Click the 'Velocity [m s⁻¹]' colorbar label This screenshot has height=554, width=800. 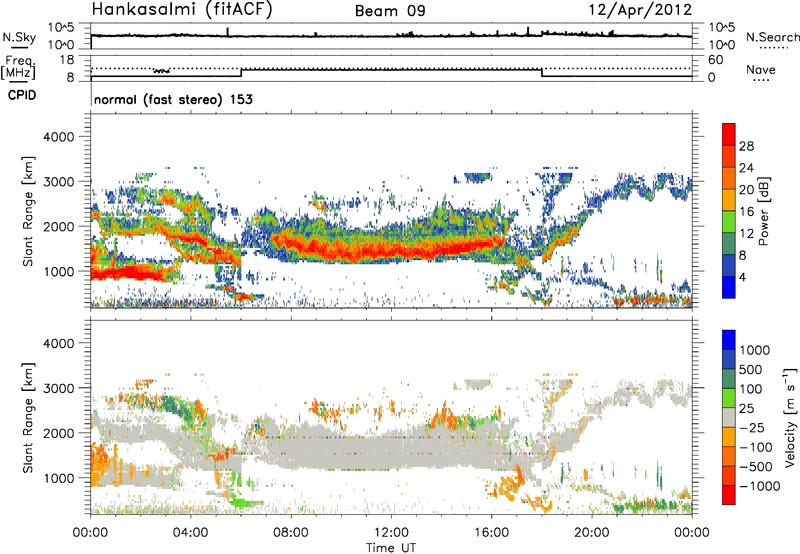coord(790,418)
